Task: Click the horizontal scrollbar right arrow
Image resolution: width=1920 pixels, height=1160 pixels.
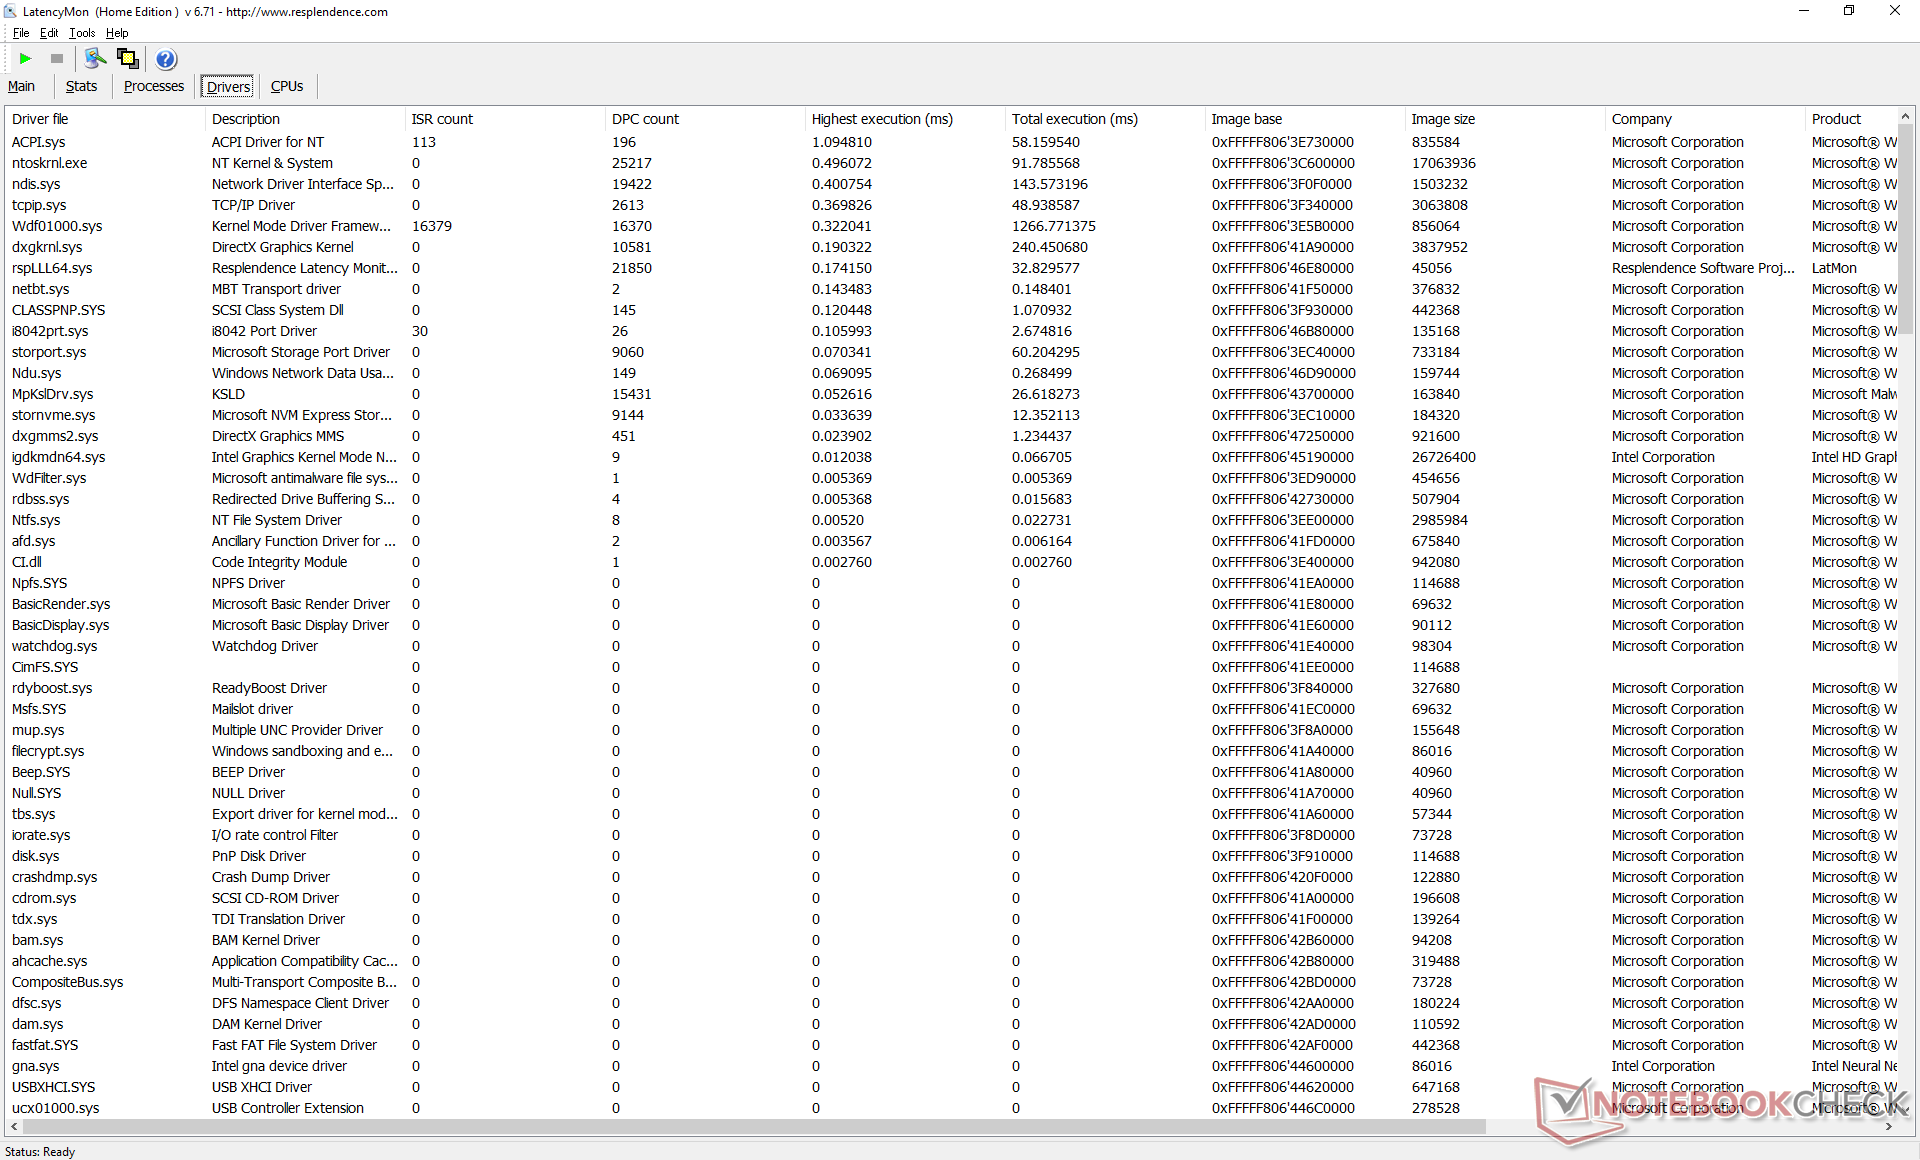Action: [x=1889, y=1127]
